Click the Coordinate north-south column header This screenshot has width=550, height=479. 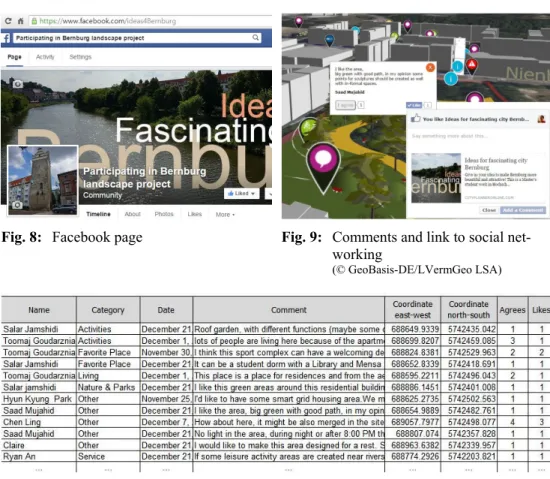[x=469, y=310]
